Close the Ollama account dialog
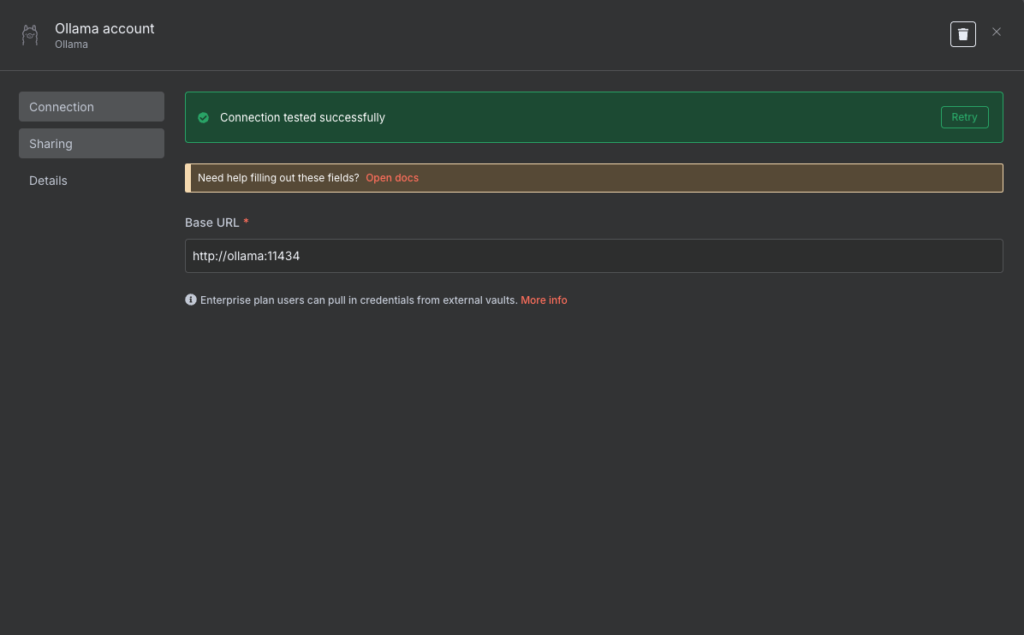Image resolution: width=1024 pixels, height=635 pixels. coord(996,32)
